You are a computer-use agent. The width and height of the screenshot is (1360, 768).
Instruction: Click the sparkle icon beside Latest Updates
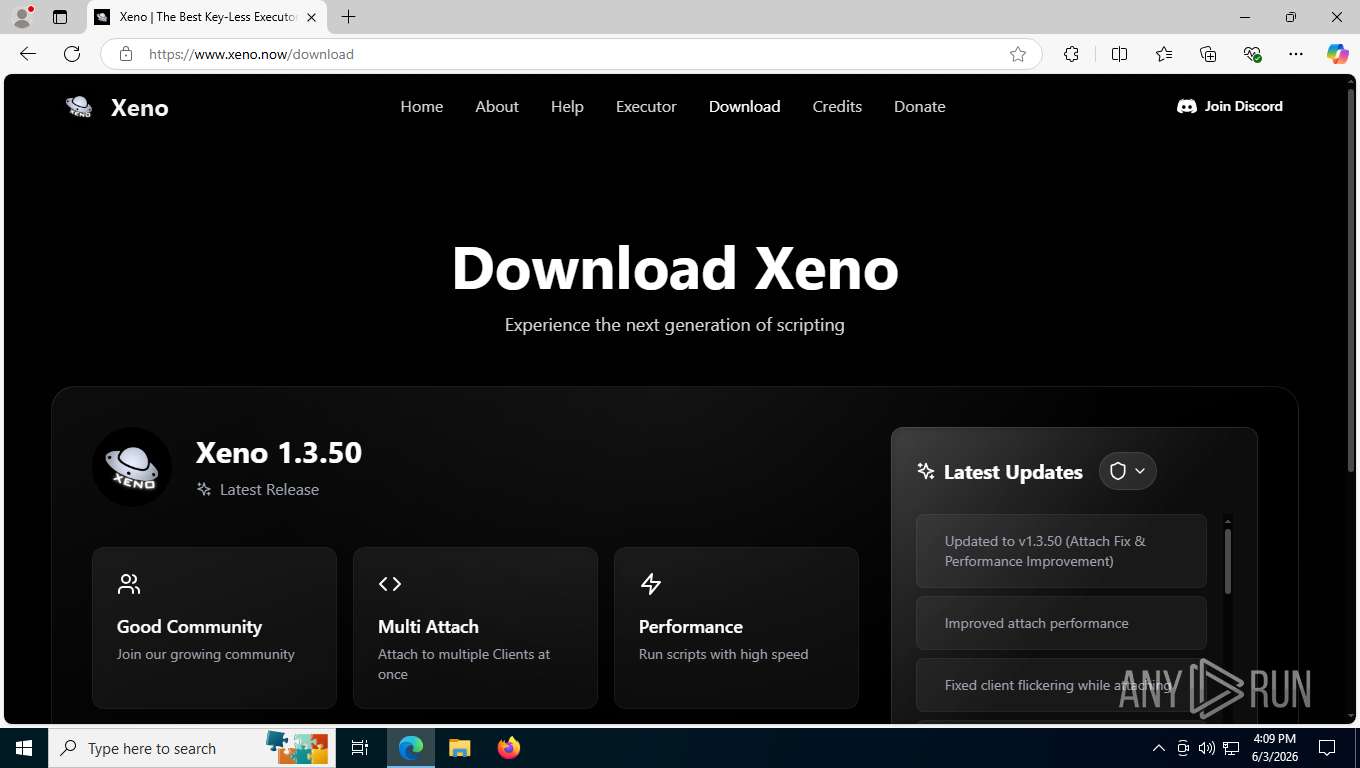coord(926,471)
